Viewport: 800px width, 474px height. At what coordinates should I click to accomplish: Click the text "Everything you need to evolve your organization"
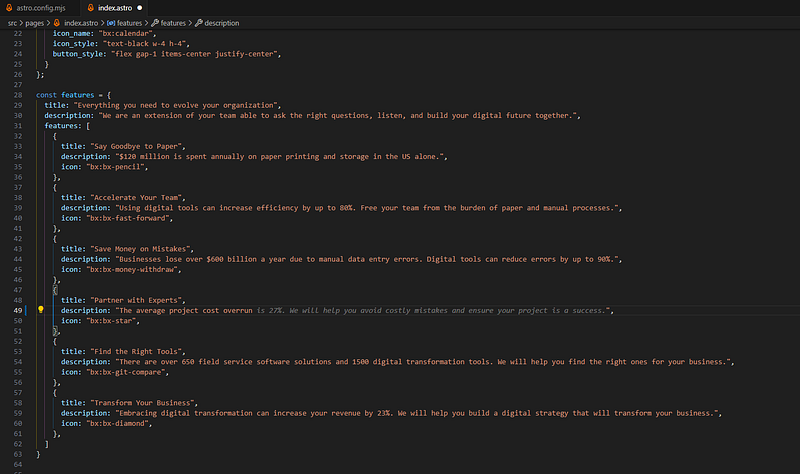click(177, 105)
